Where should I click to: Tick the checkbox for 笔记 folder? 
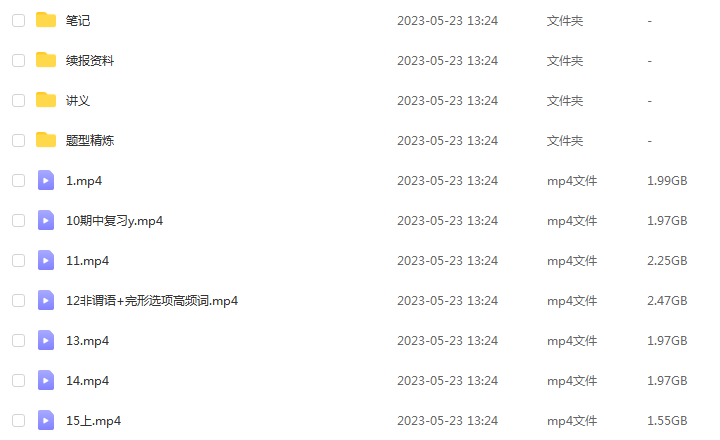tap(18, 20)
